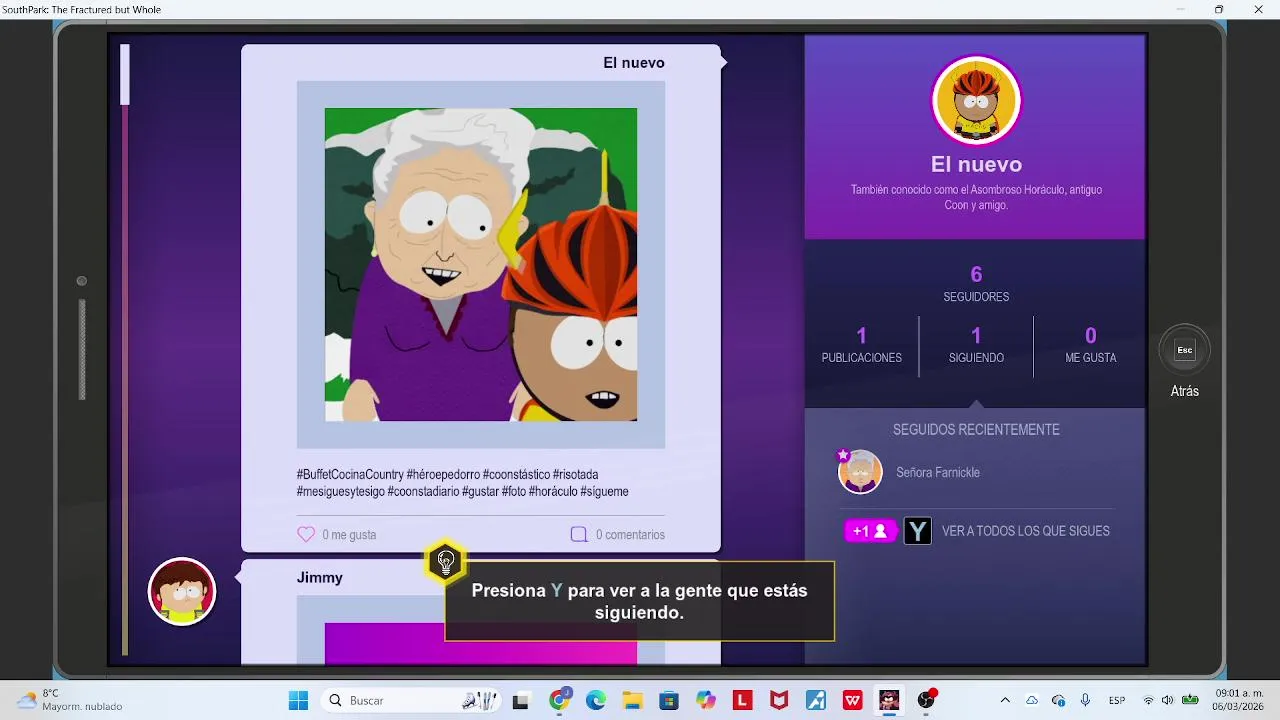Open File Explorer from the taskbar

tap(632, 701)
